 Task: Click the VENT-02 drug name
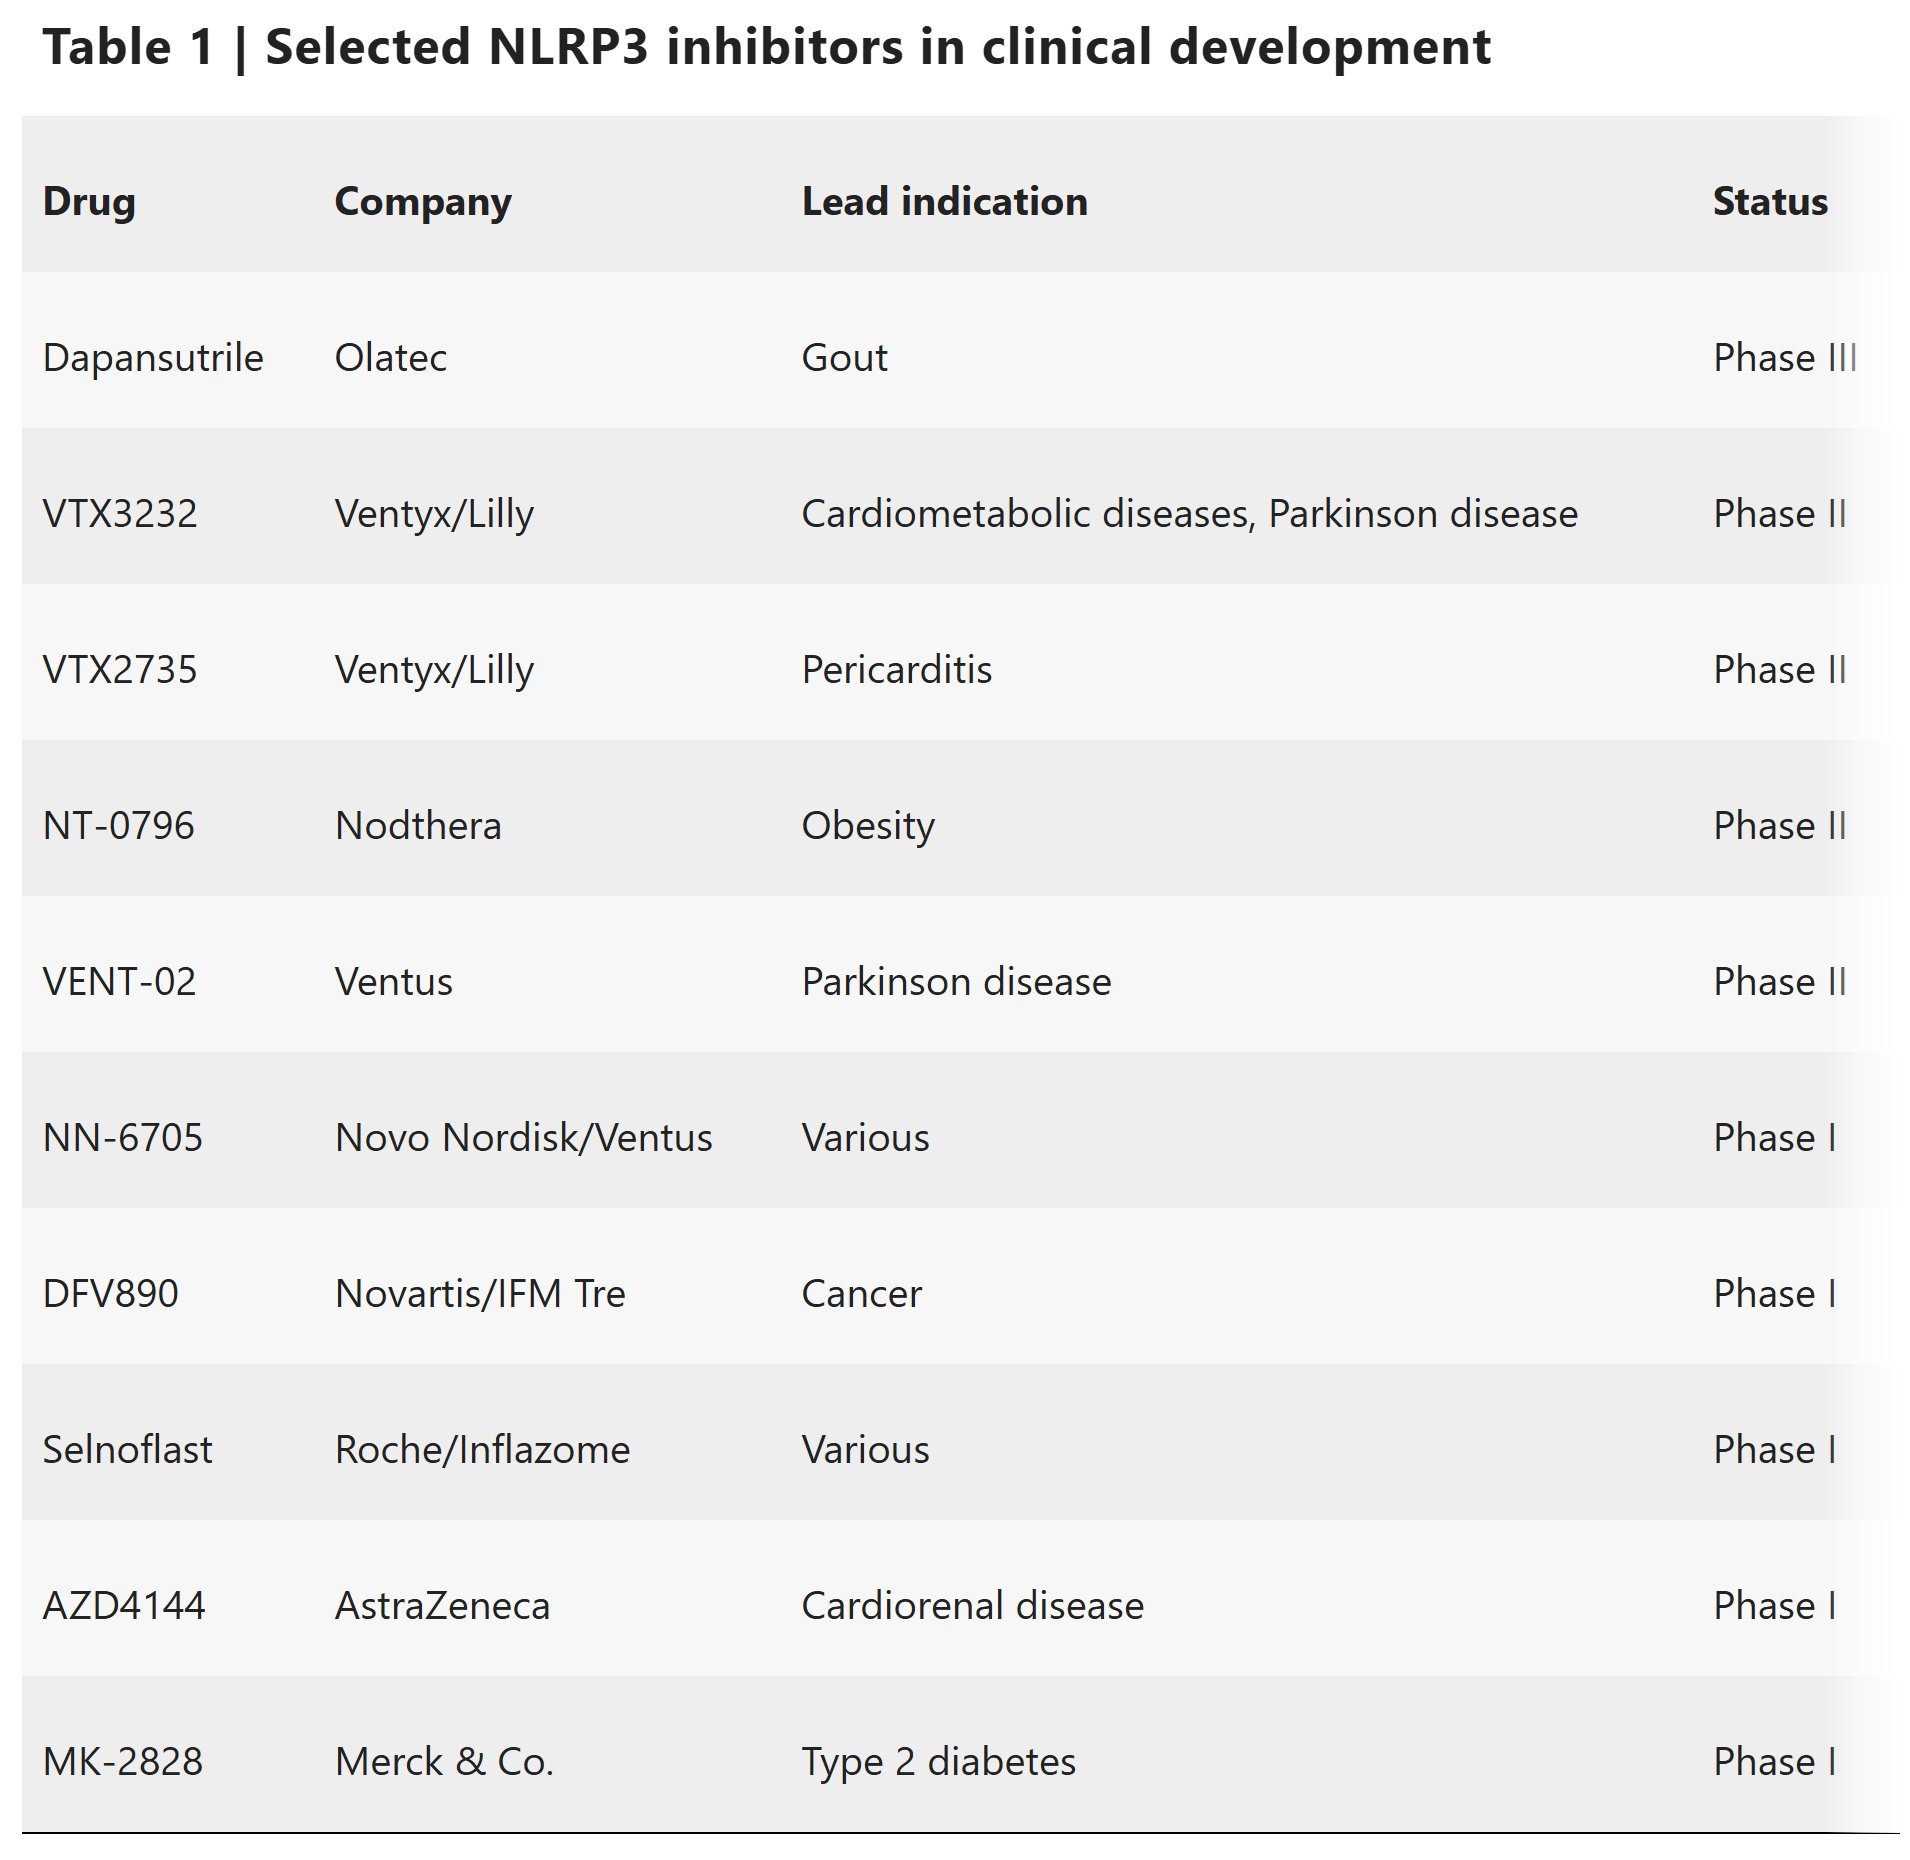(119, 982)
